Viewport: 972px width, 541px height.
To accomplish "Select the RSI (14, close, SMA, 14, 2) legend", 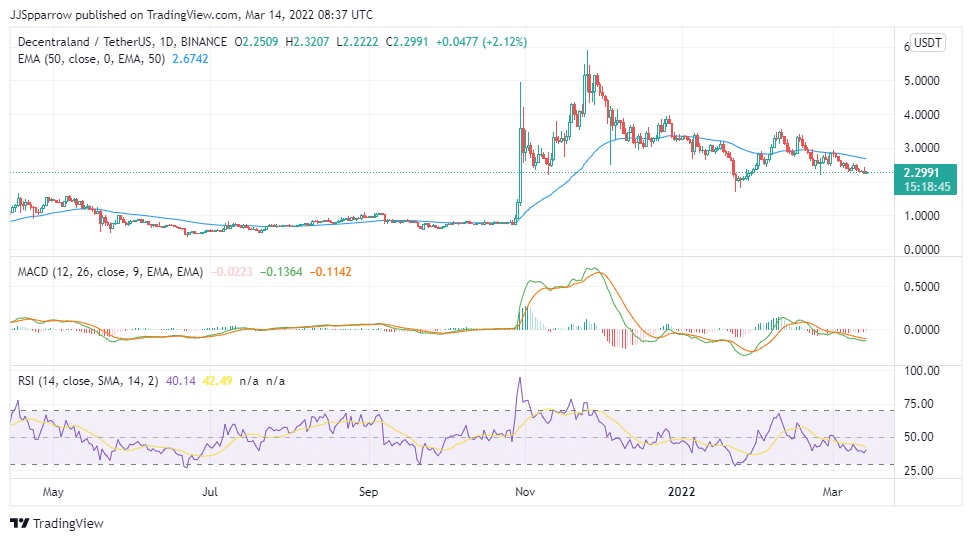I will coord(88,381).
